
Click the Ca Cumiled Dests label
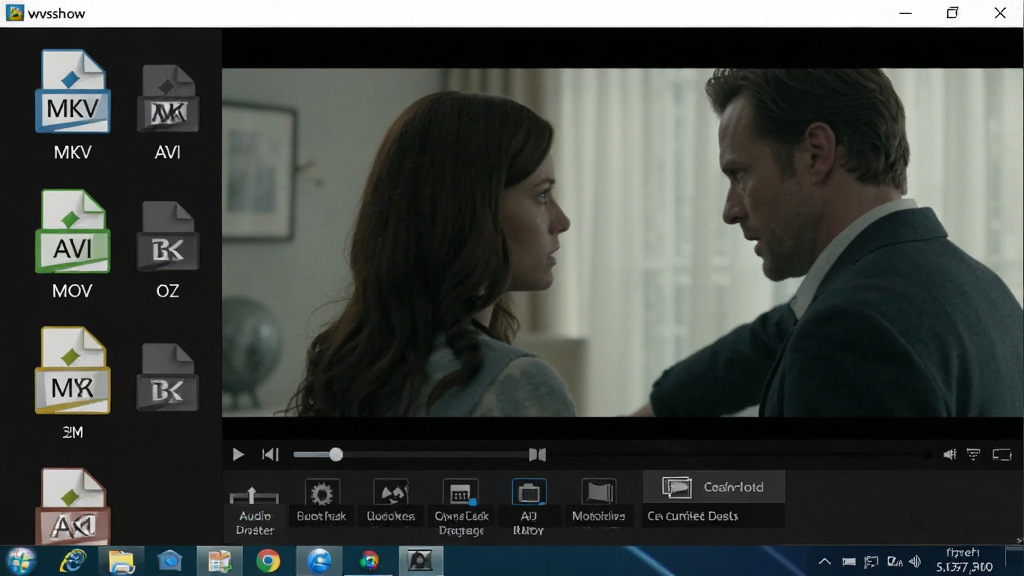point(692,516)
